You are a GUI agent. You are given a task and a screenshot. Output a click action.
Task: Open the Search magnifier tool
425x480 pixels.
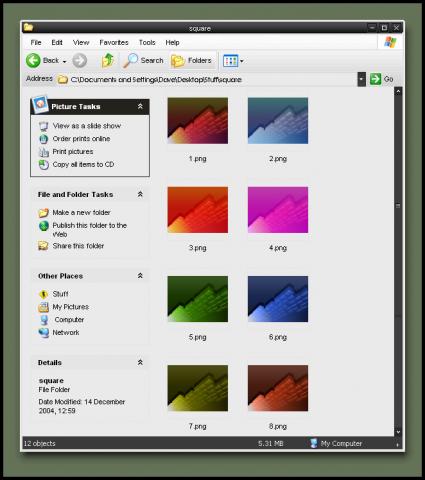point(130,60)
